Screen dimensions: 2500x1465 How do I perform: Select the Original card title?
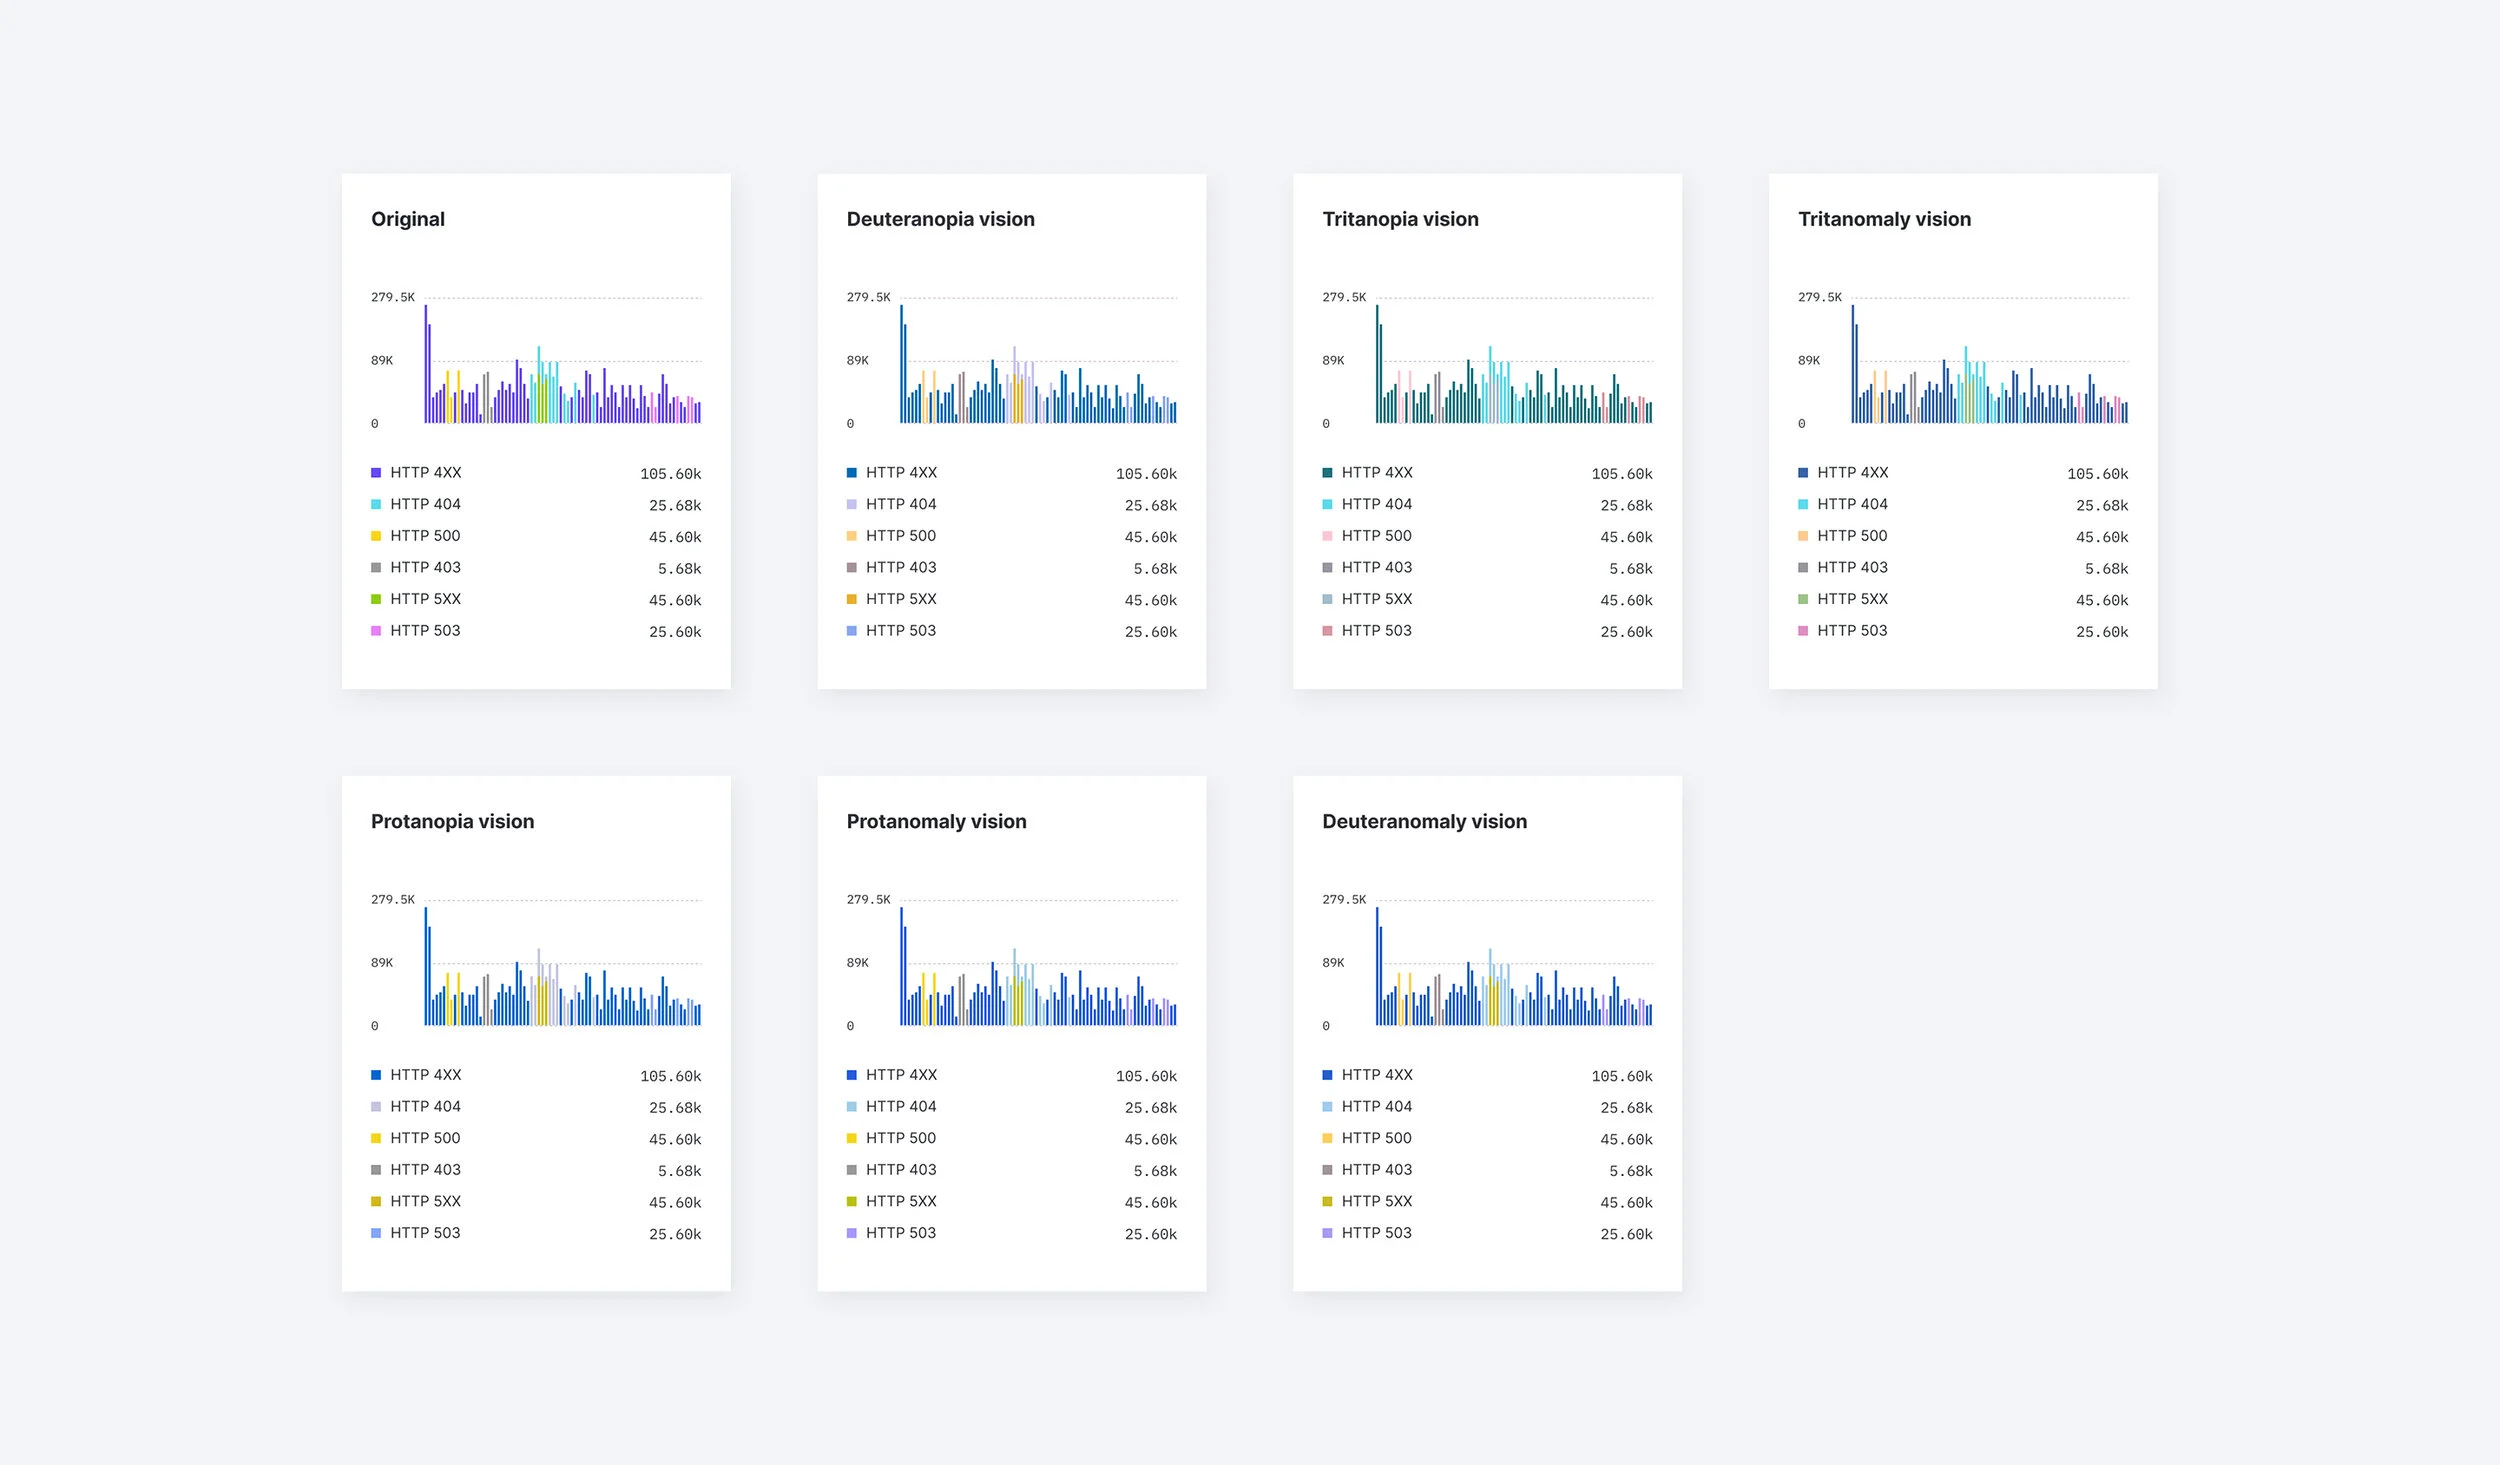408,219
